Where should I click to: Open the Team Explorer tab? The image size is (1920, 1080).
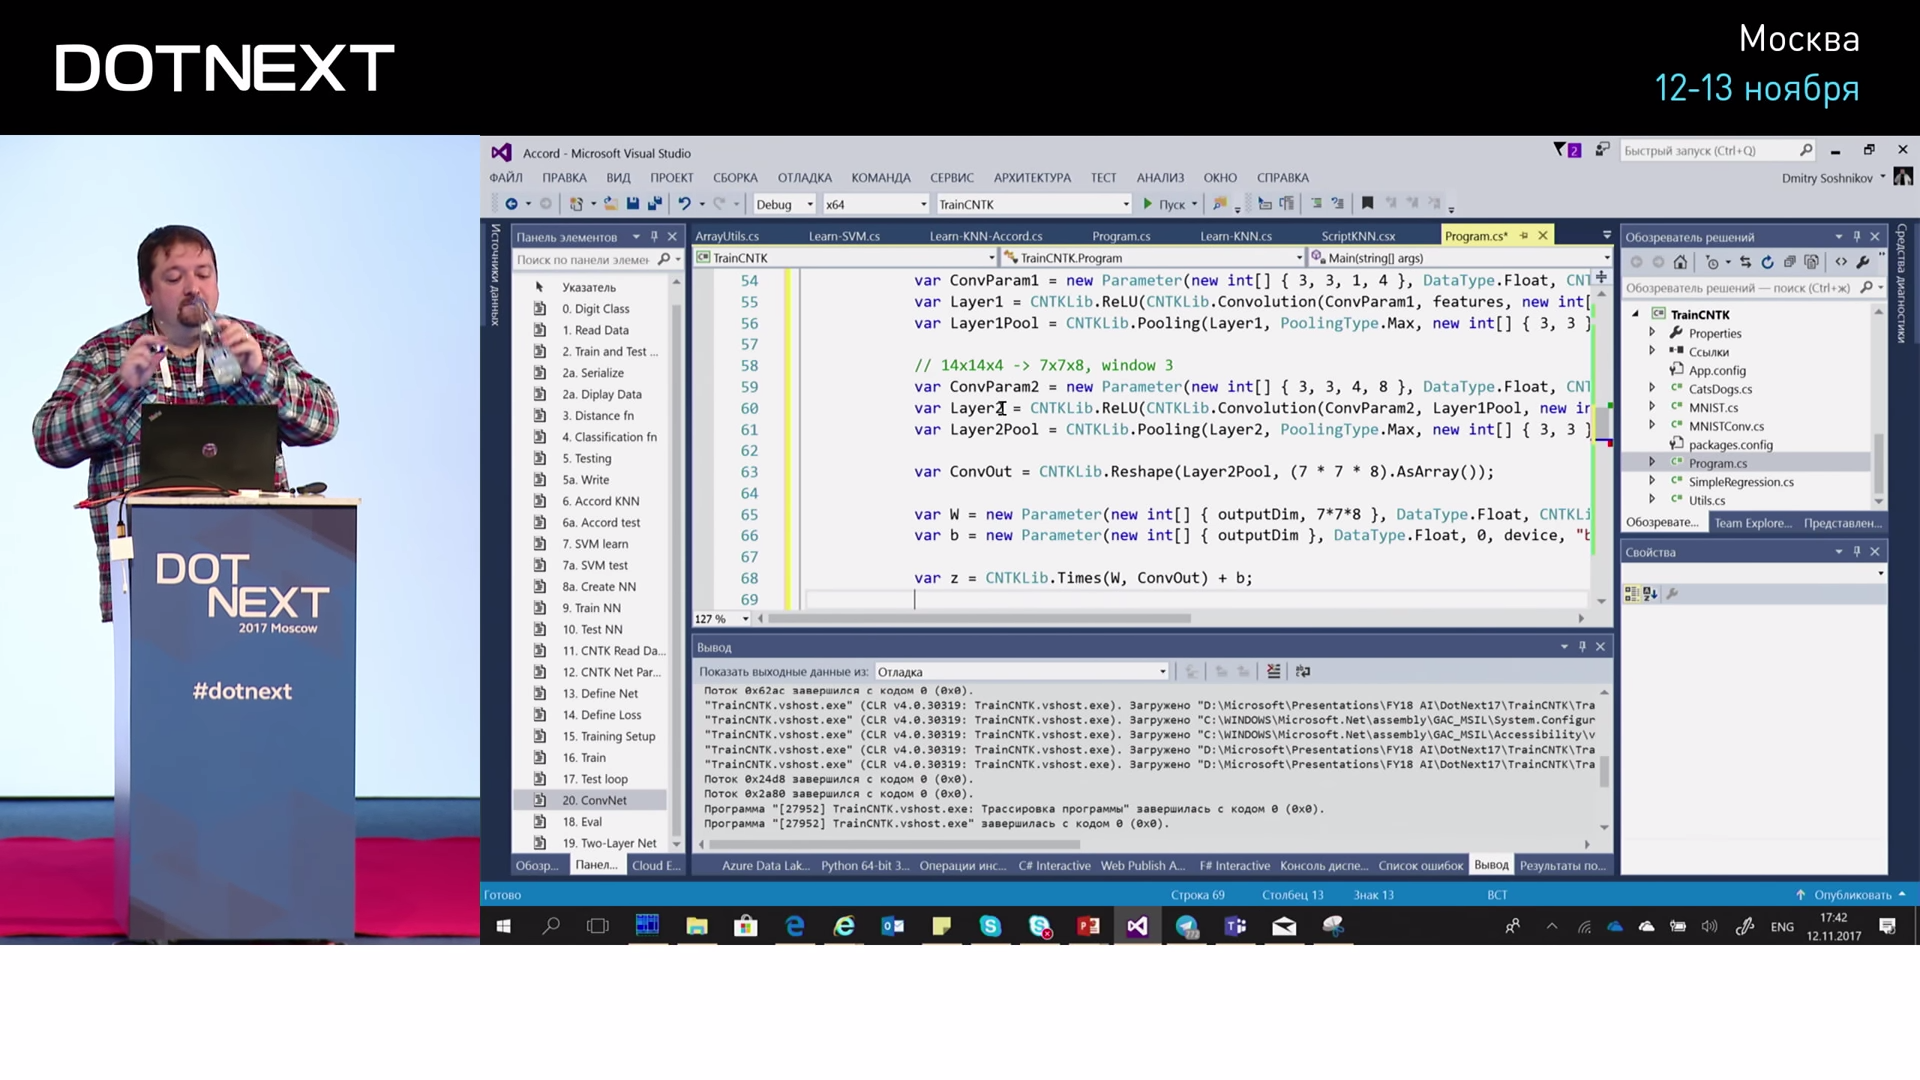1752,523
